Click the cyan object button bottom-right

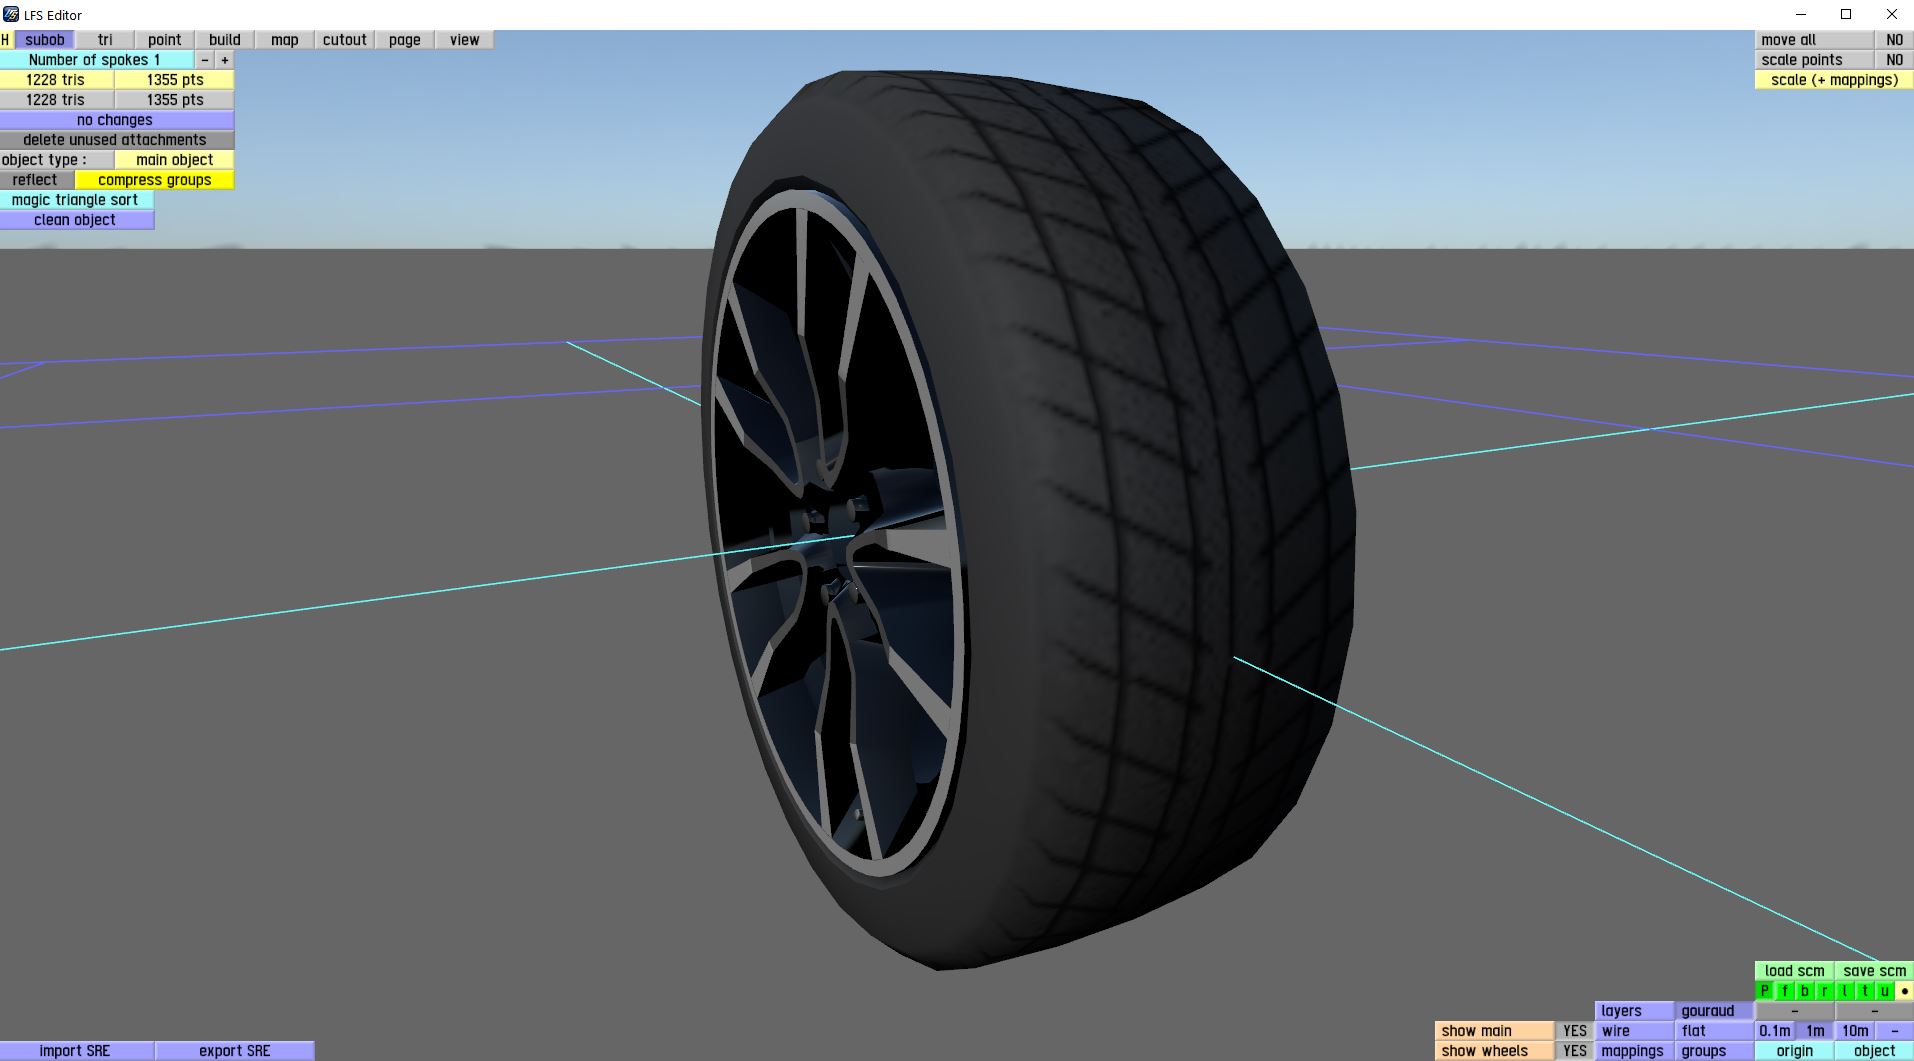[1875, 1051]
